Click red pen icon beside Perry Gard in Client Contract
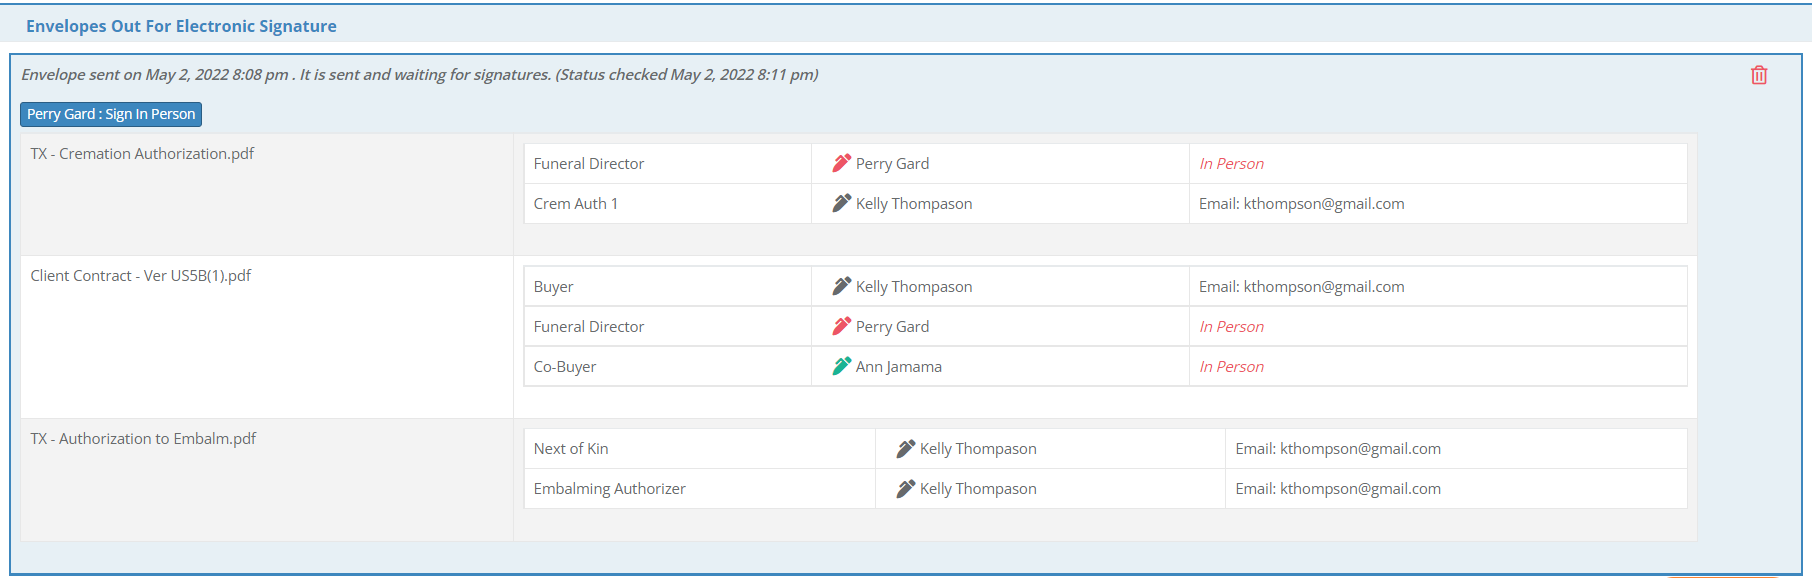The height and width of the screenshot is (578, 1812). click(x=841, y=326)
